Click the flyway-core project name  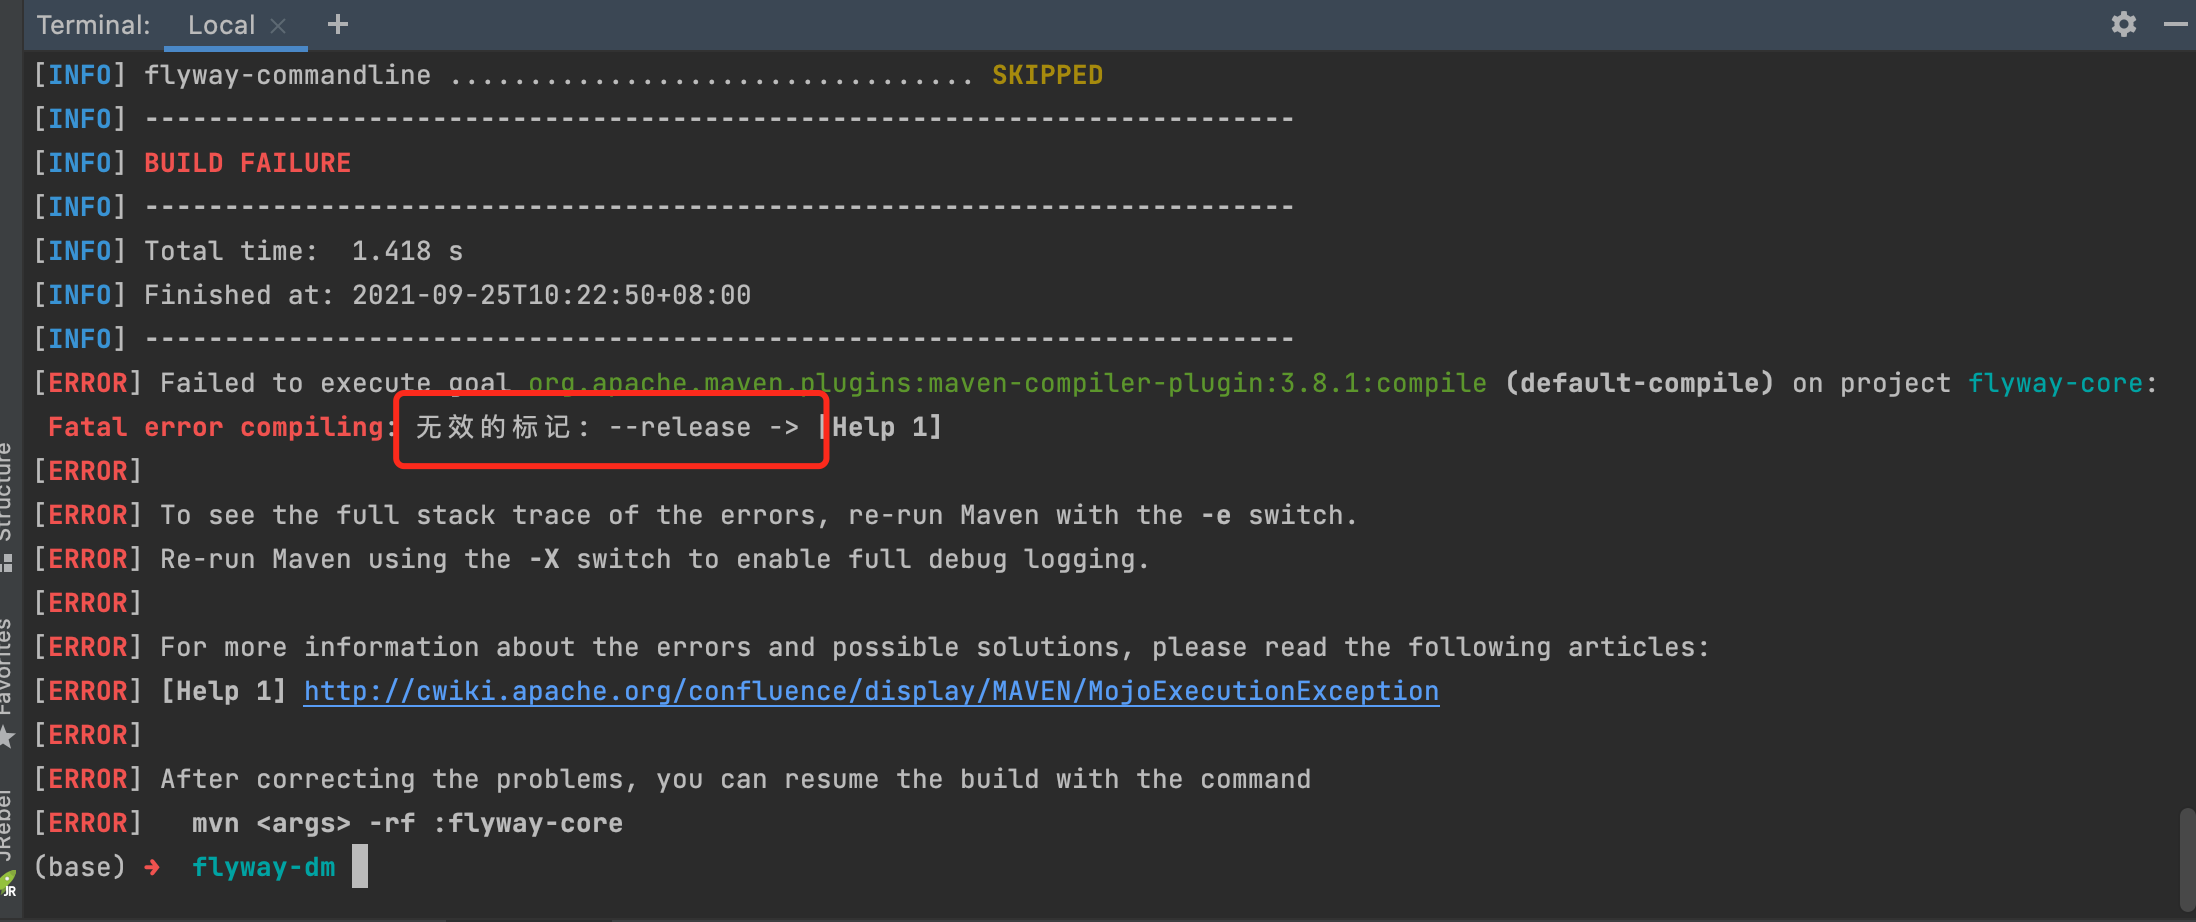pyautogui.click(x=2055, y=383)
